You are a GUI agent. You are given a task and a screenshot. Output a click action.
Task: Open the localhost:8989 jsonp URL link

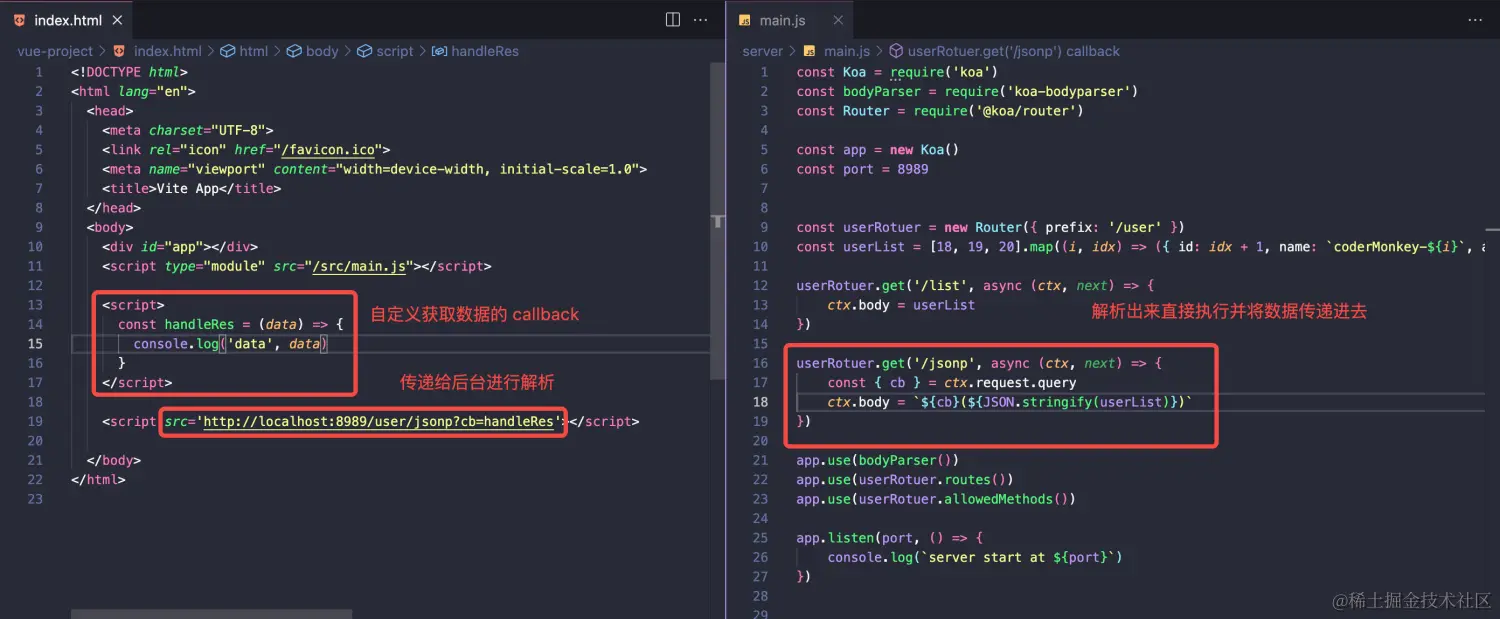379,421
